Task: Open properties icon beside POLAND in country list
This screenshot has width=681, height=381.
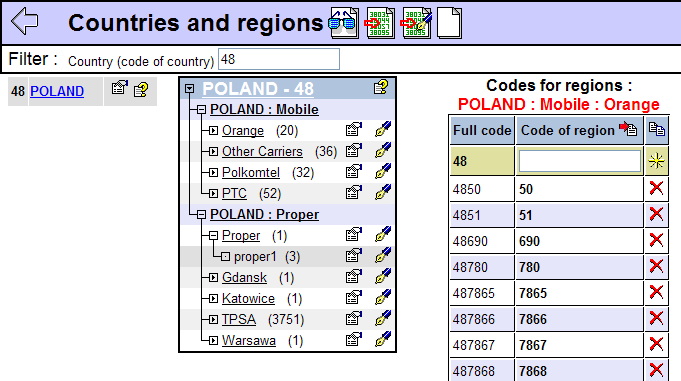Action: [x=119, y=89]
